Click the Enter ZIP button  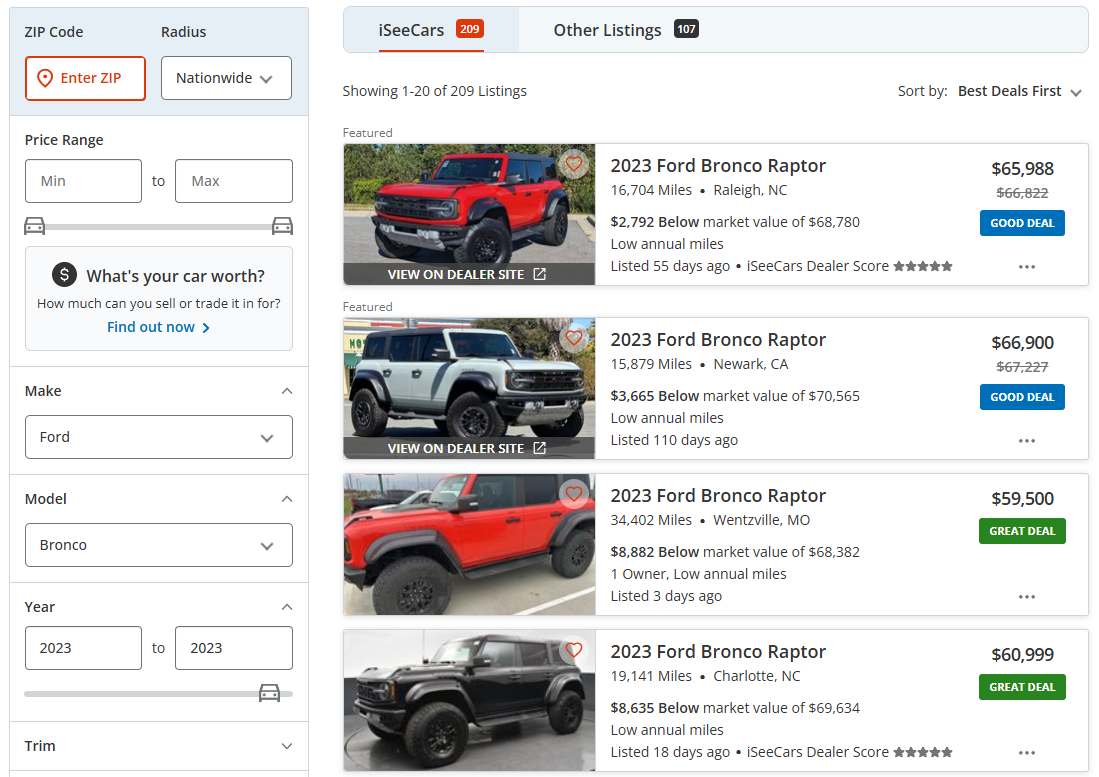click(86, 78)
